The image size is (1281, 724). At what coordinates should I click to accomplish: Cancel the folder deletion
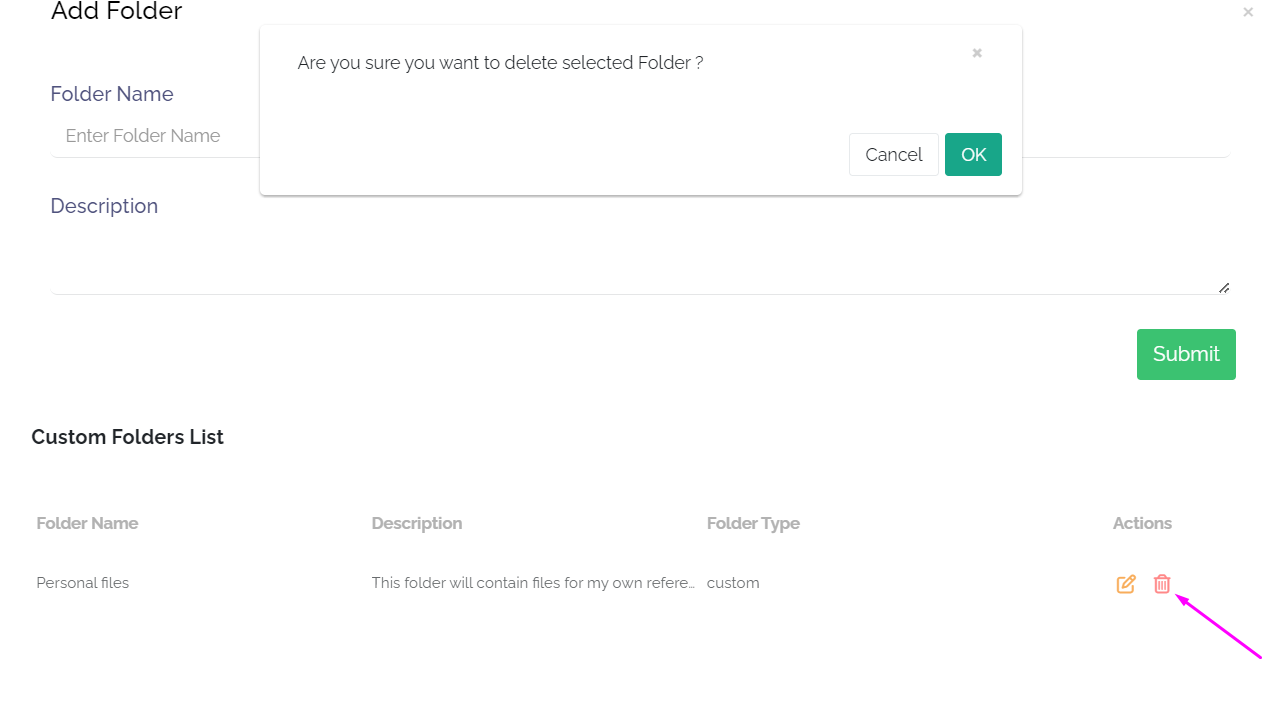893,155
